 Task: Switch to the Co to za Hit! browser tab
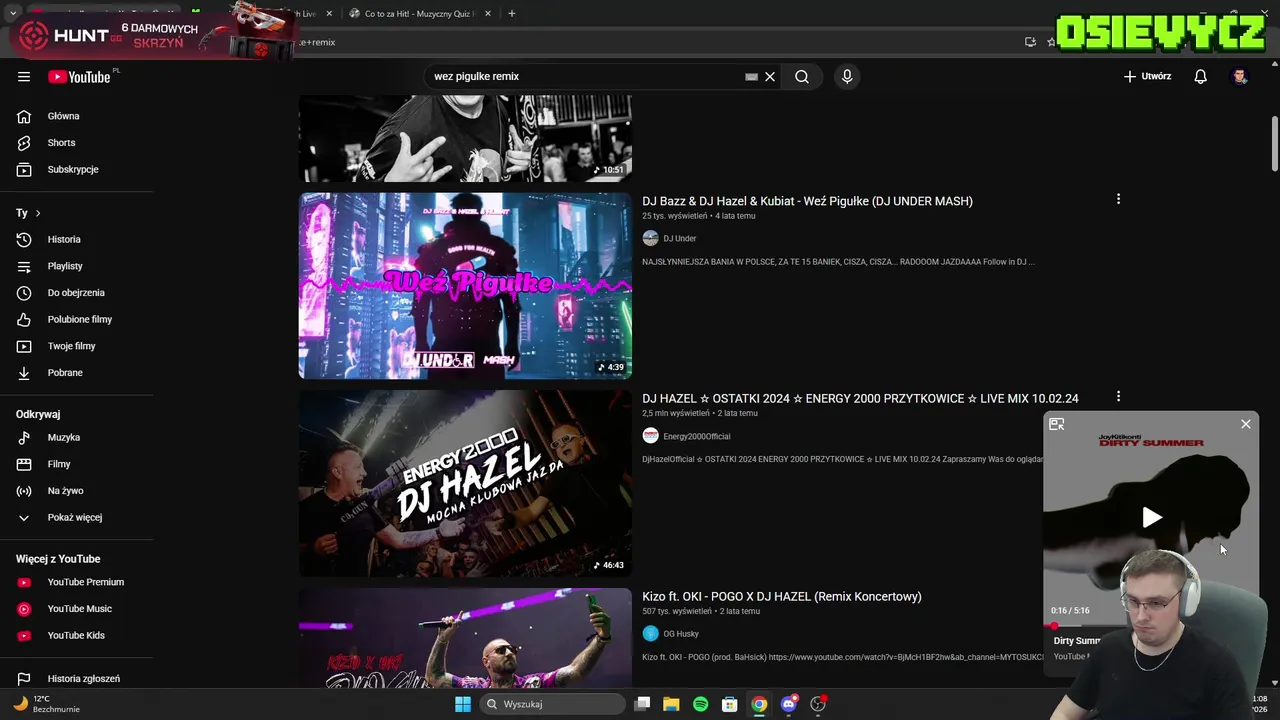[x=416, y=14]
